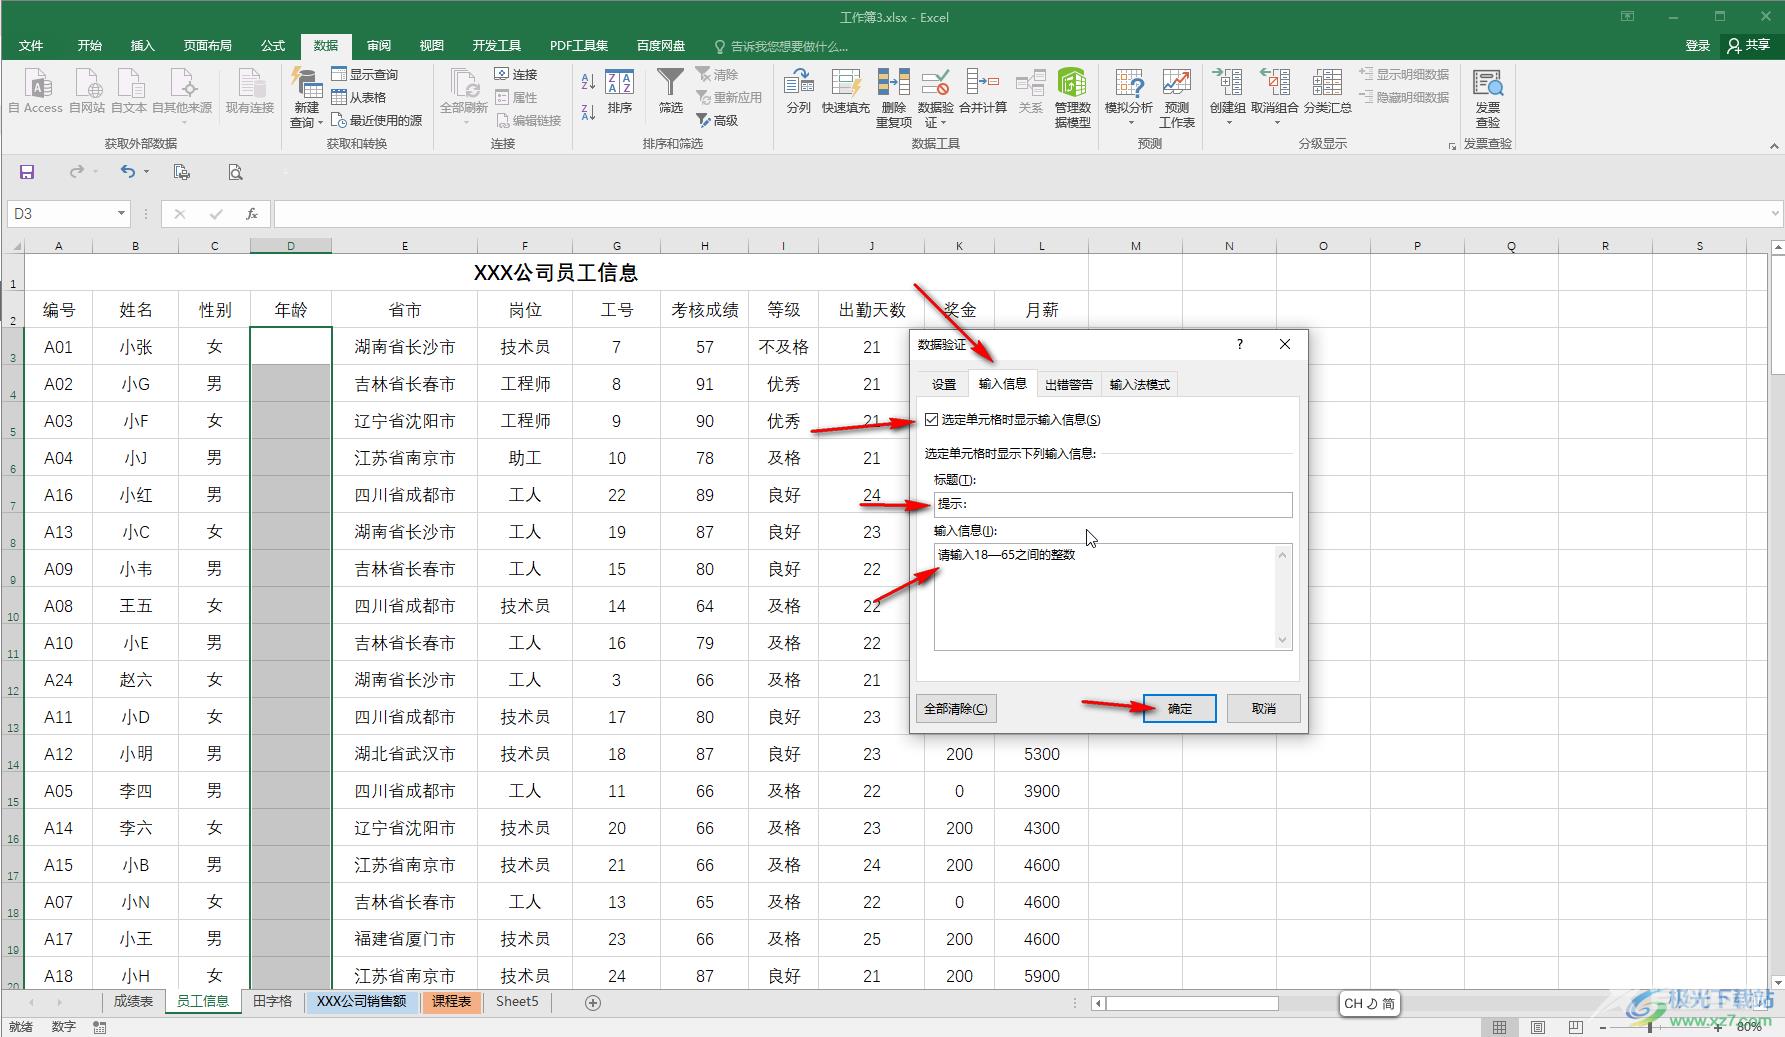This screenshot has height=1037, width=1785.
Task: Click the dialog help question mark
Action: [x=1240, y=344]
